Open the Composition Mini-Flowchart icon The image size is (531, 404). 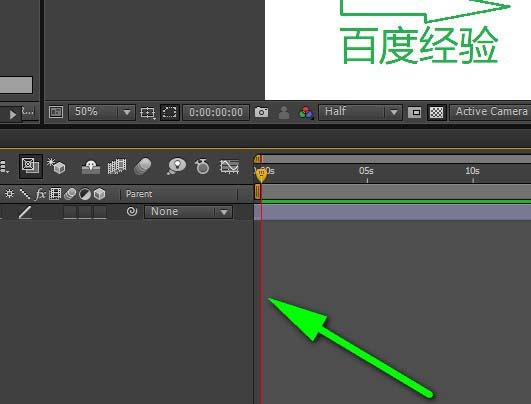click(31, 166)
